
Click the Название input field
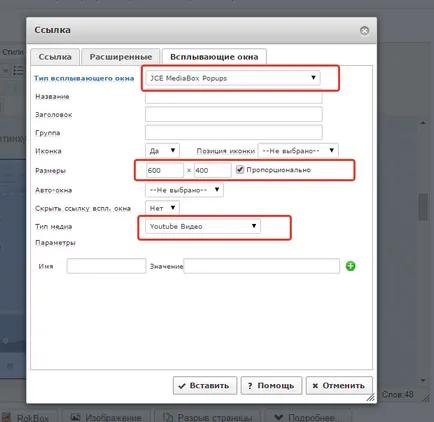(234, 97)
